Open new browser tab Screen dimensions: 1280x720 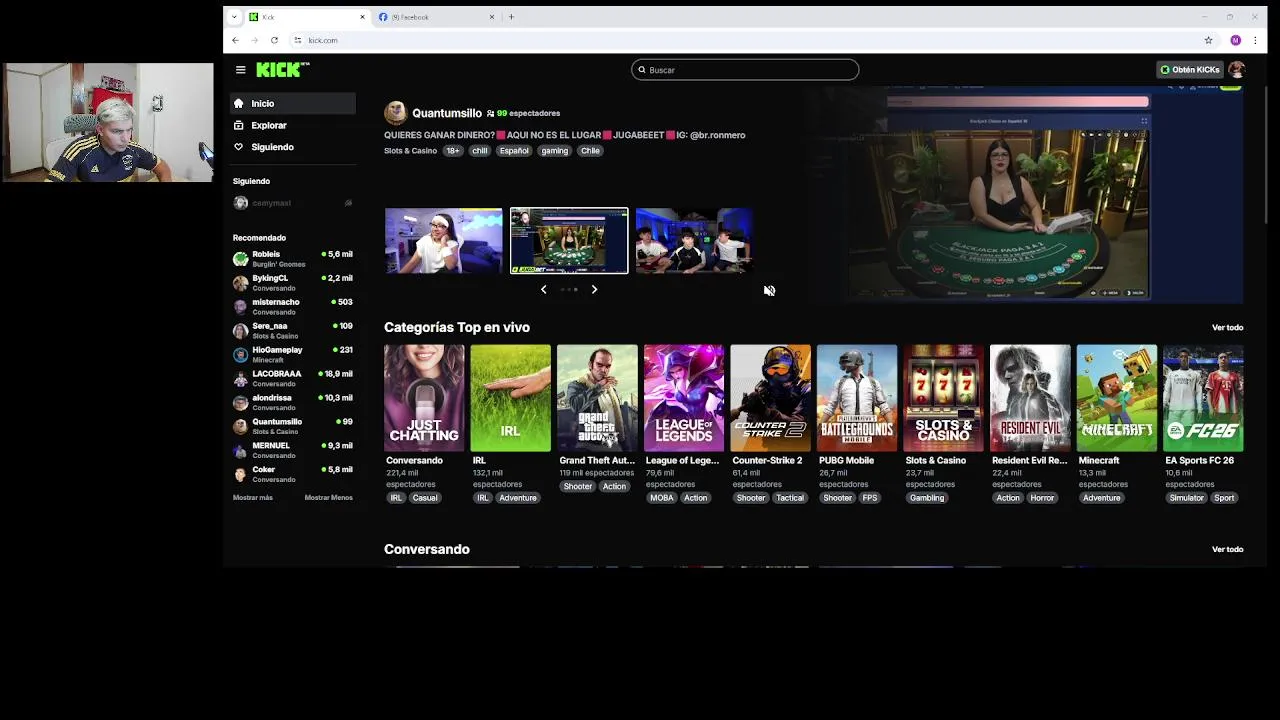[x=511, y=17]
